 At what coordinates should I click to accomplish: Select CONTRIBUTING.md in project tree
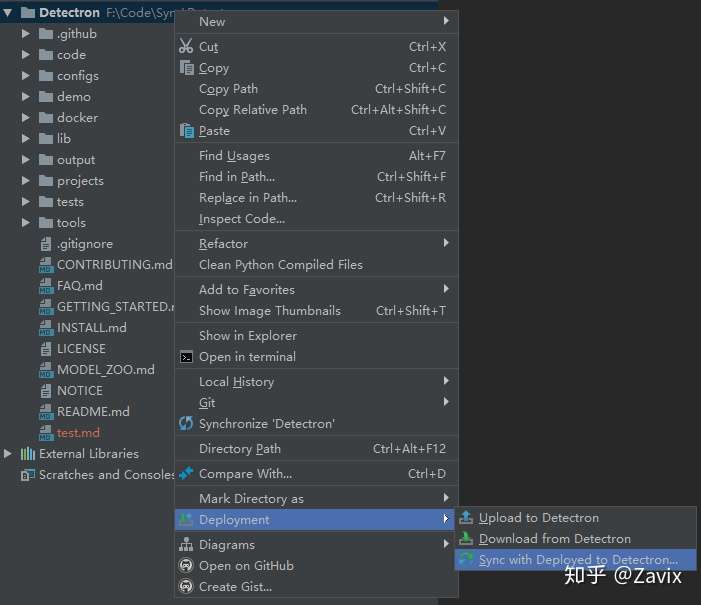pyautogui.click(x=114, y=265)
